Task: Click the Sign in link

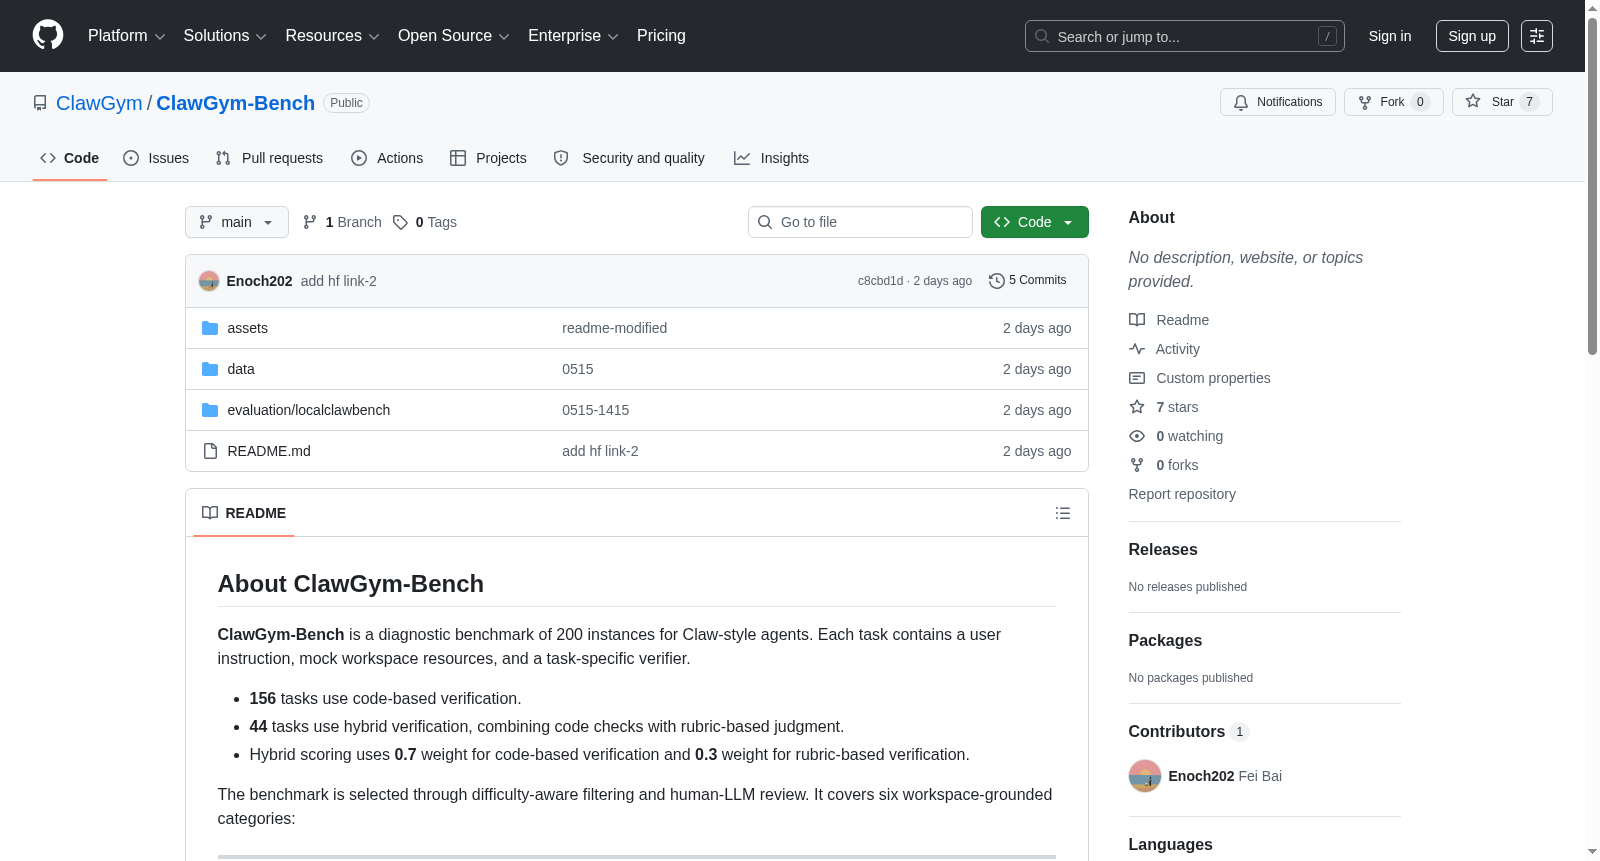Action: click(1390, 36)
